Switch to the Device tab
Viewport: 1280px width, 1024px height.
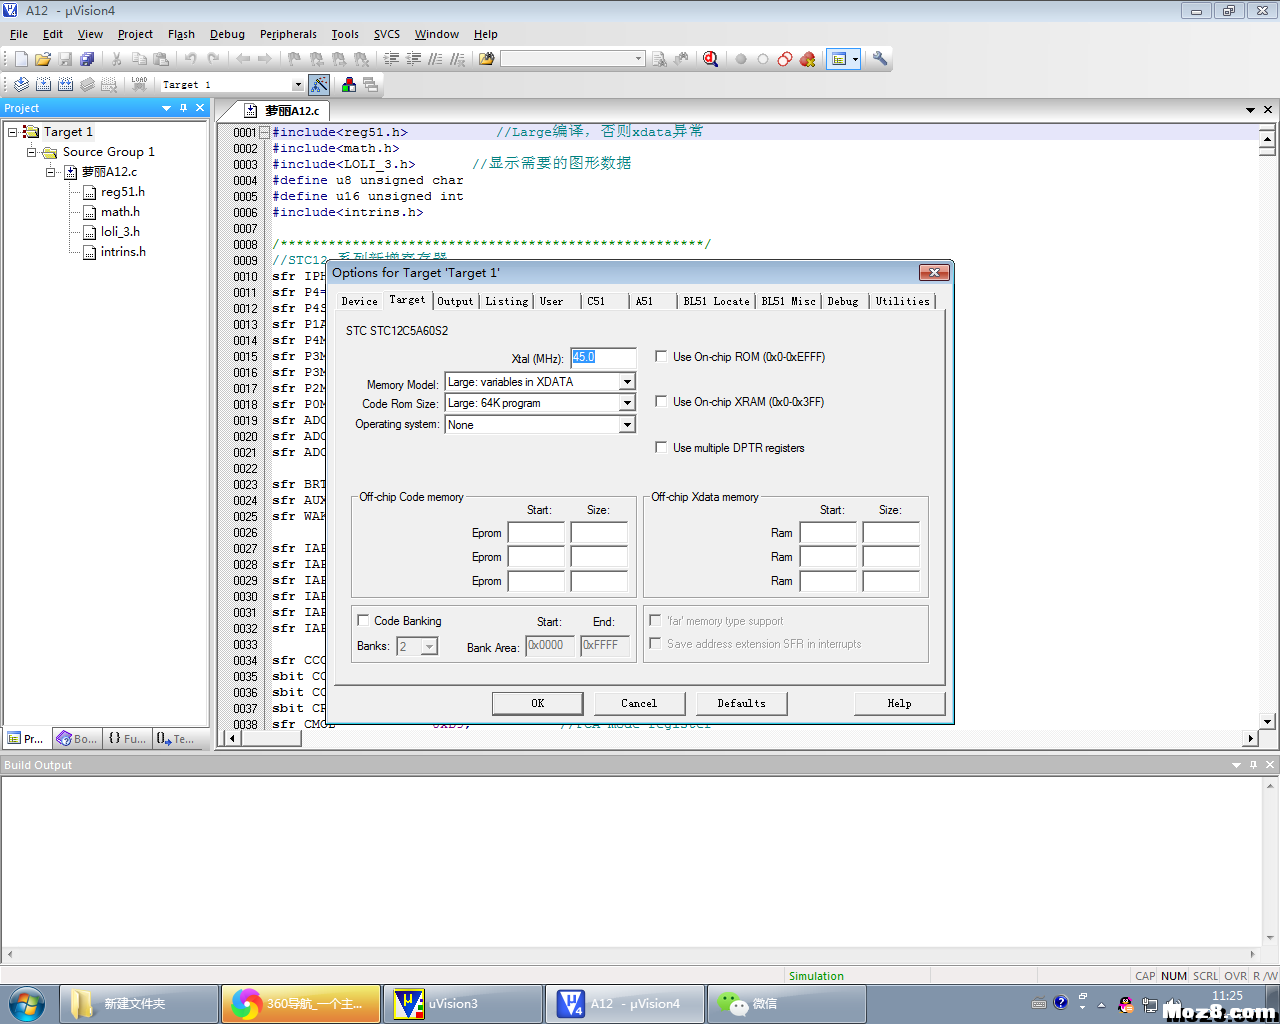click(359, 301)
